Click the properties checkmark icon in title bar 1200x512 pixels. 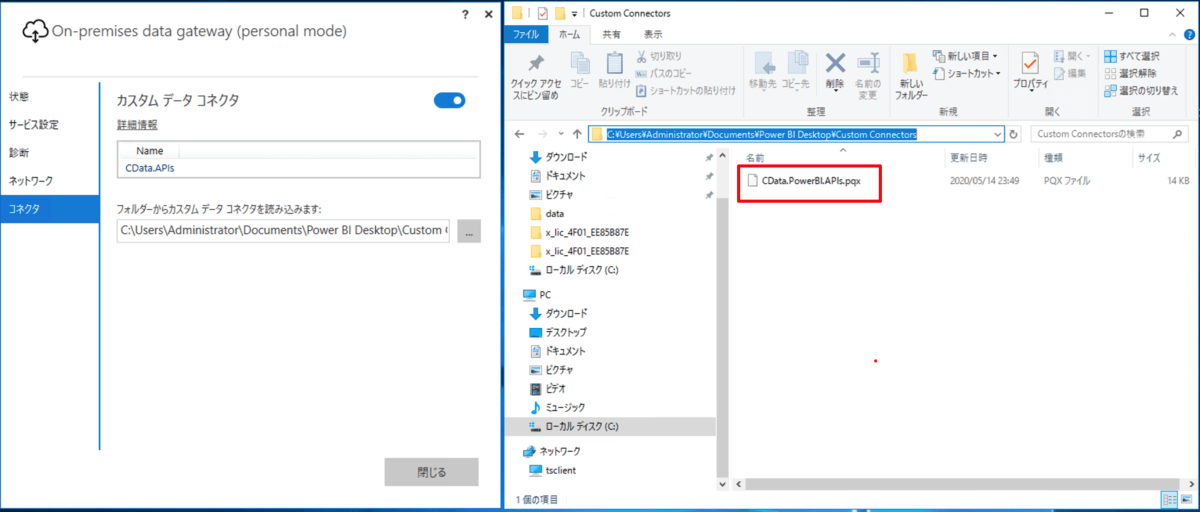(544, 13)
